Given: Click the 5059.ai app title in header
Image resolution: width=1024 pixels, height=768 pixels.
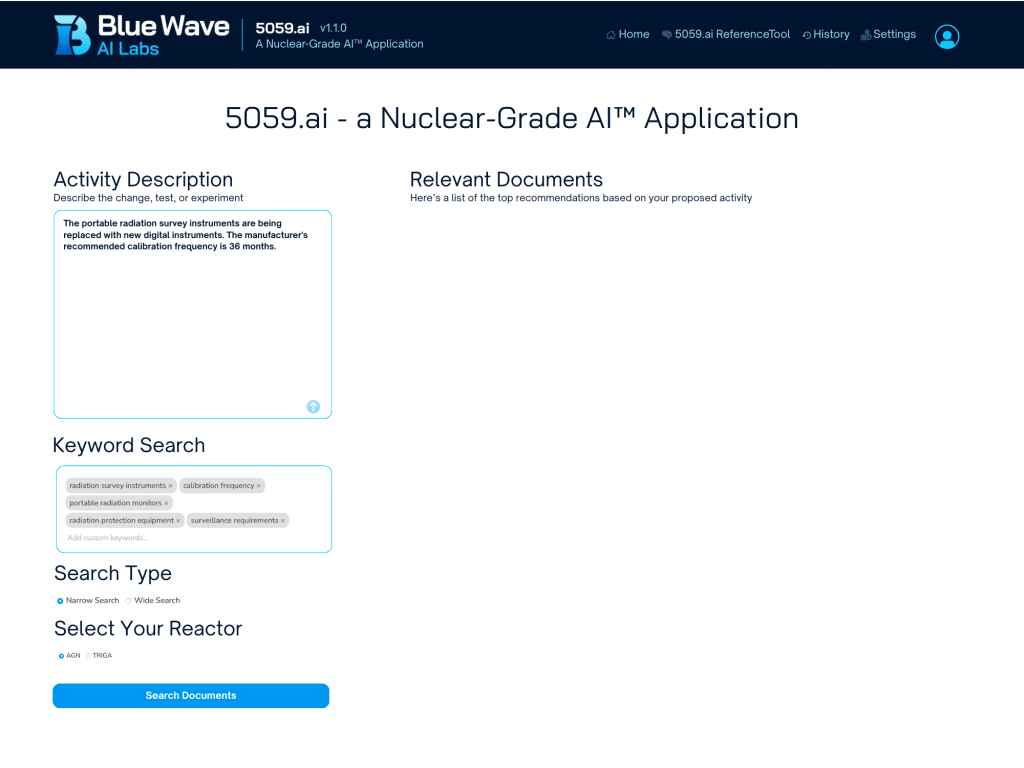Looking at the screenshot, I should coord(281,28).
